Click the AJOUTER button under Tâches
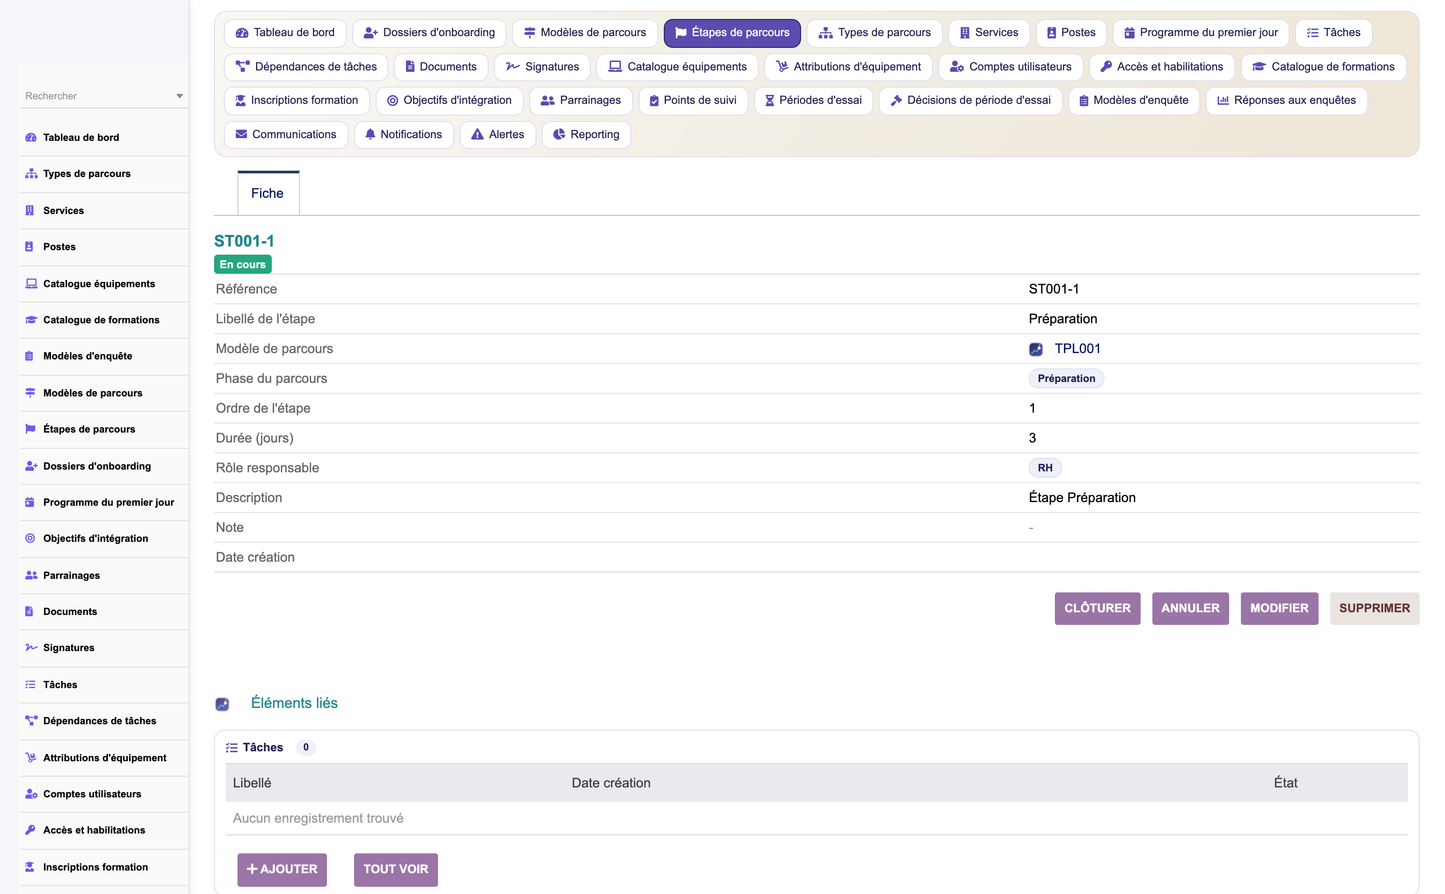The width and height of the screenshot is (1445, 894). pos(282,870)
